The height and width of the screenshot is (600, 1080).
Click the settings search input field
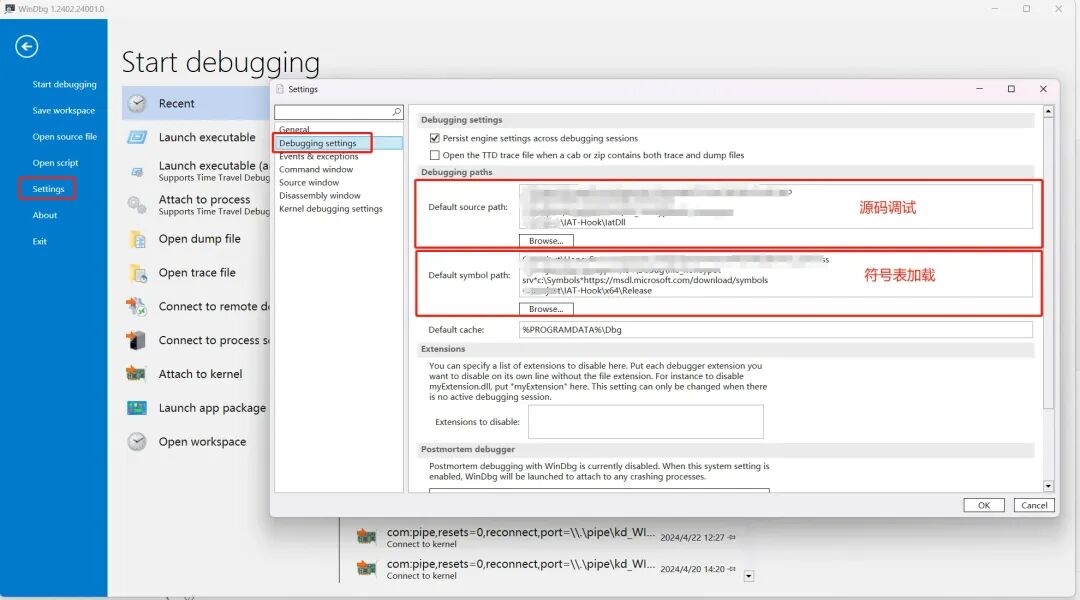tap(333, 112)
